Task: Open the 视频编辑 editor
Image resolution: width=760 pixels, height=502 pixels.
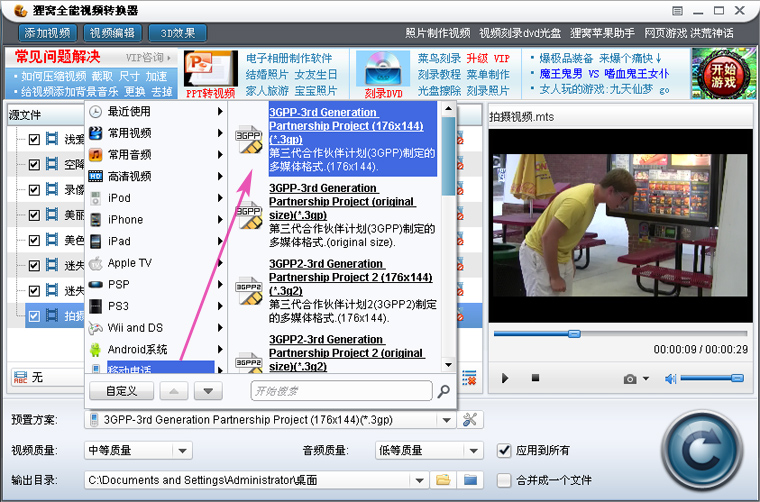Action: click(112, 33)
